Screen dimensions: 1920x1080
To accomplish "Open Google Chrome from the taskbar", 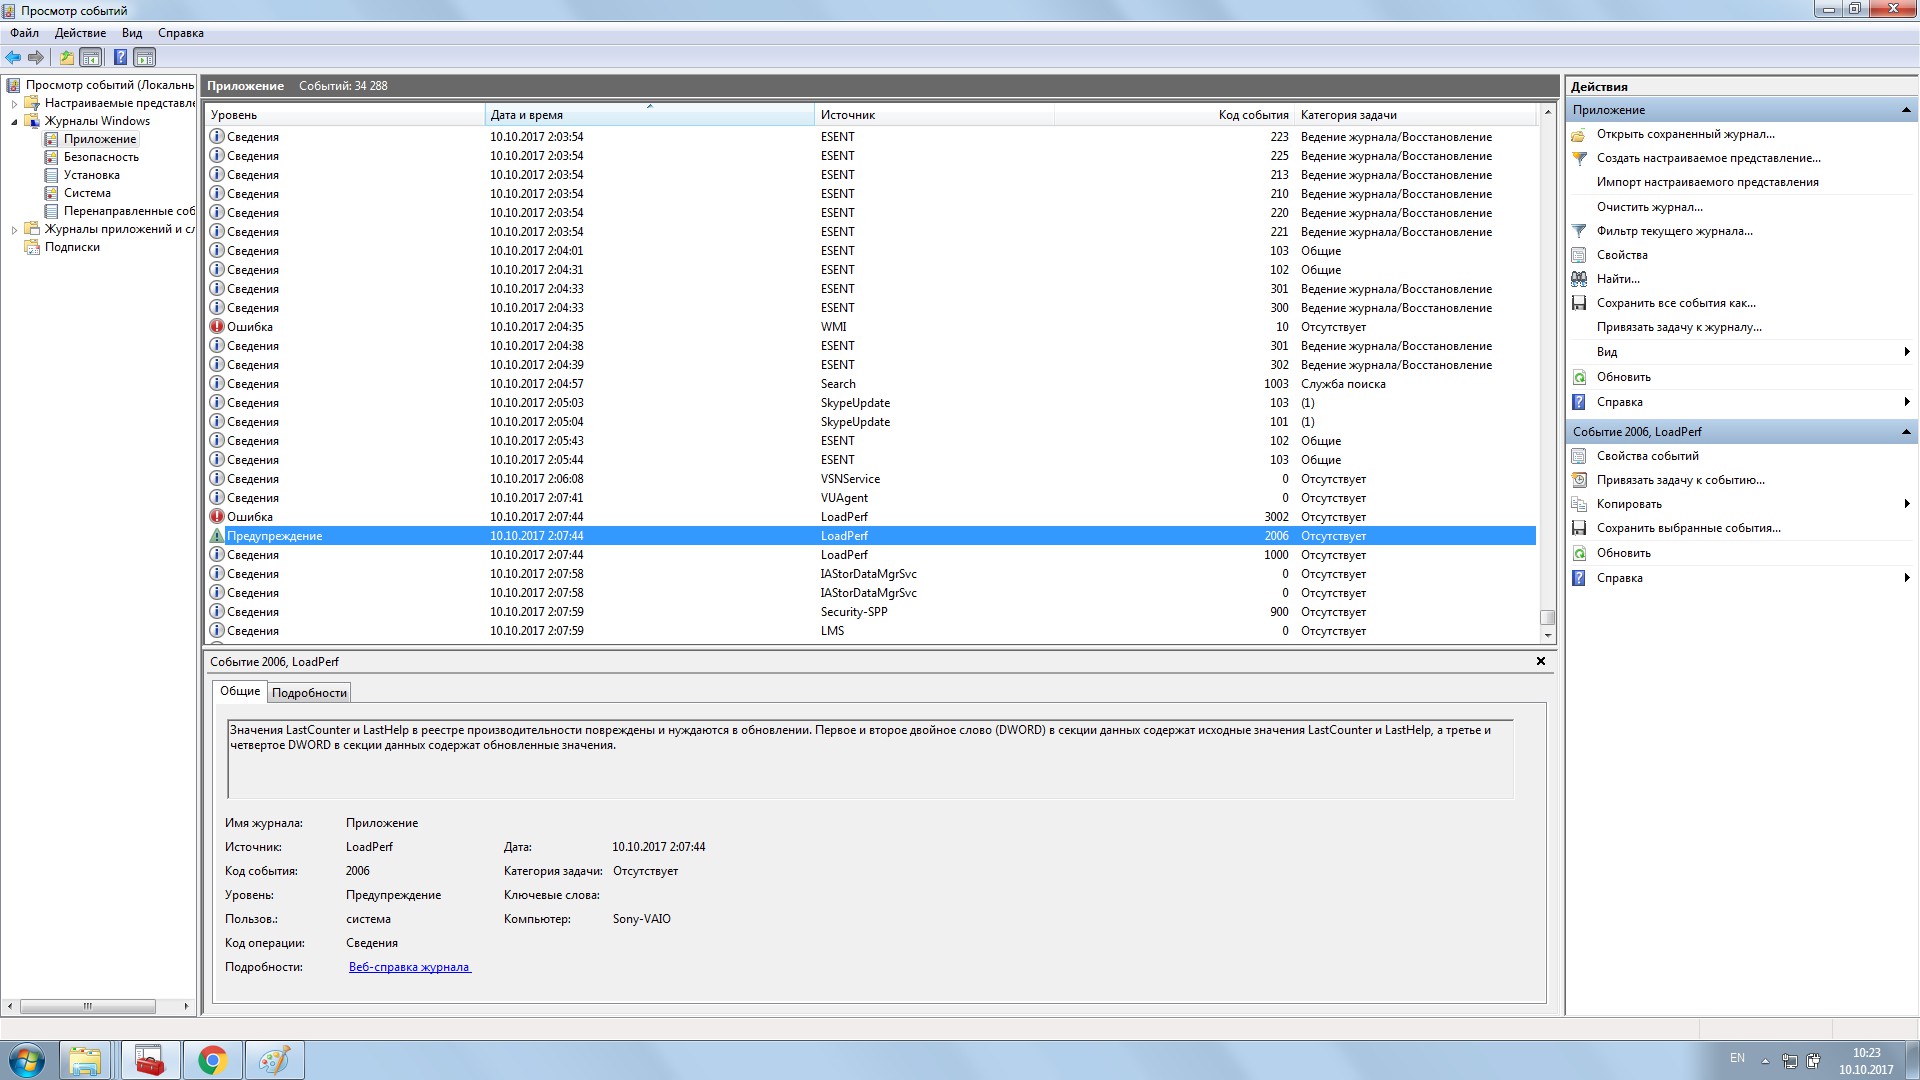I will [x=212, y=1060].
